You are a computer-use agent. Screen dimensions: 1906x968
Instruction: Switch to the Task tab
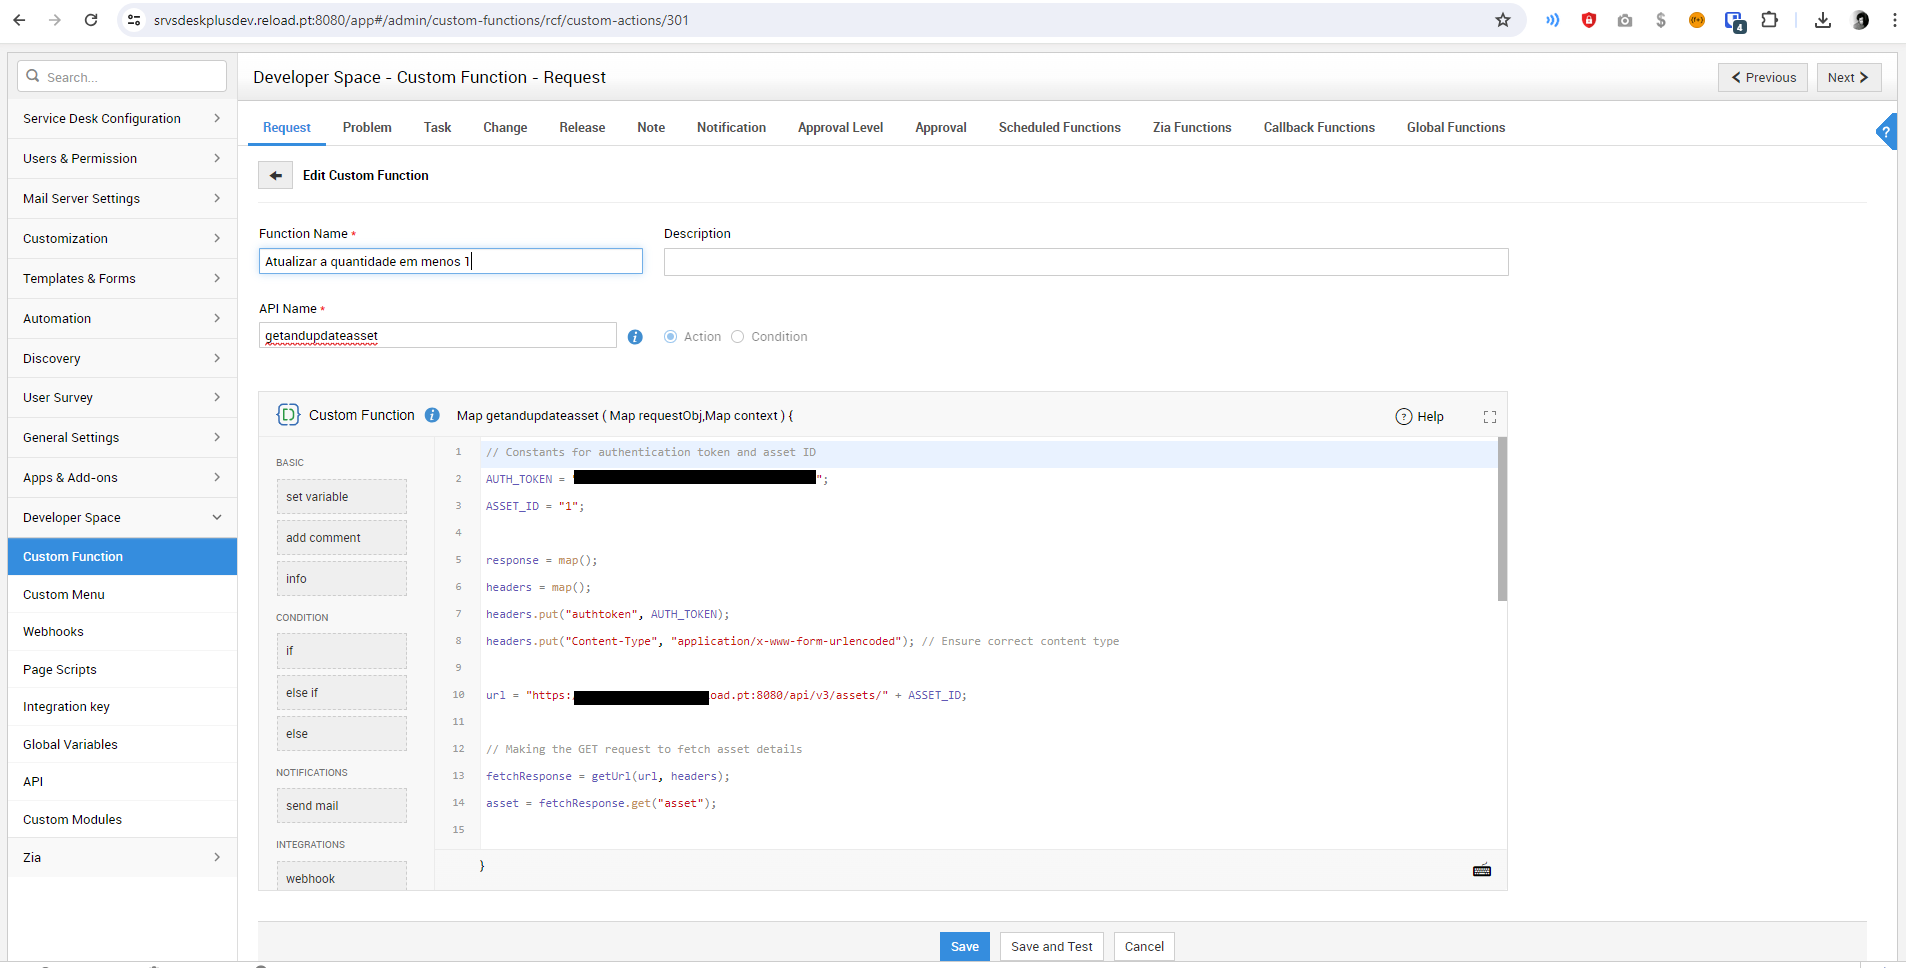(x=437, y=127)
